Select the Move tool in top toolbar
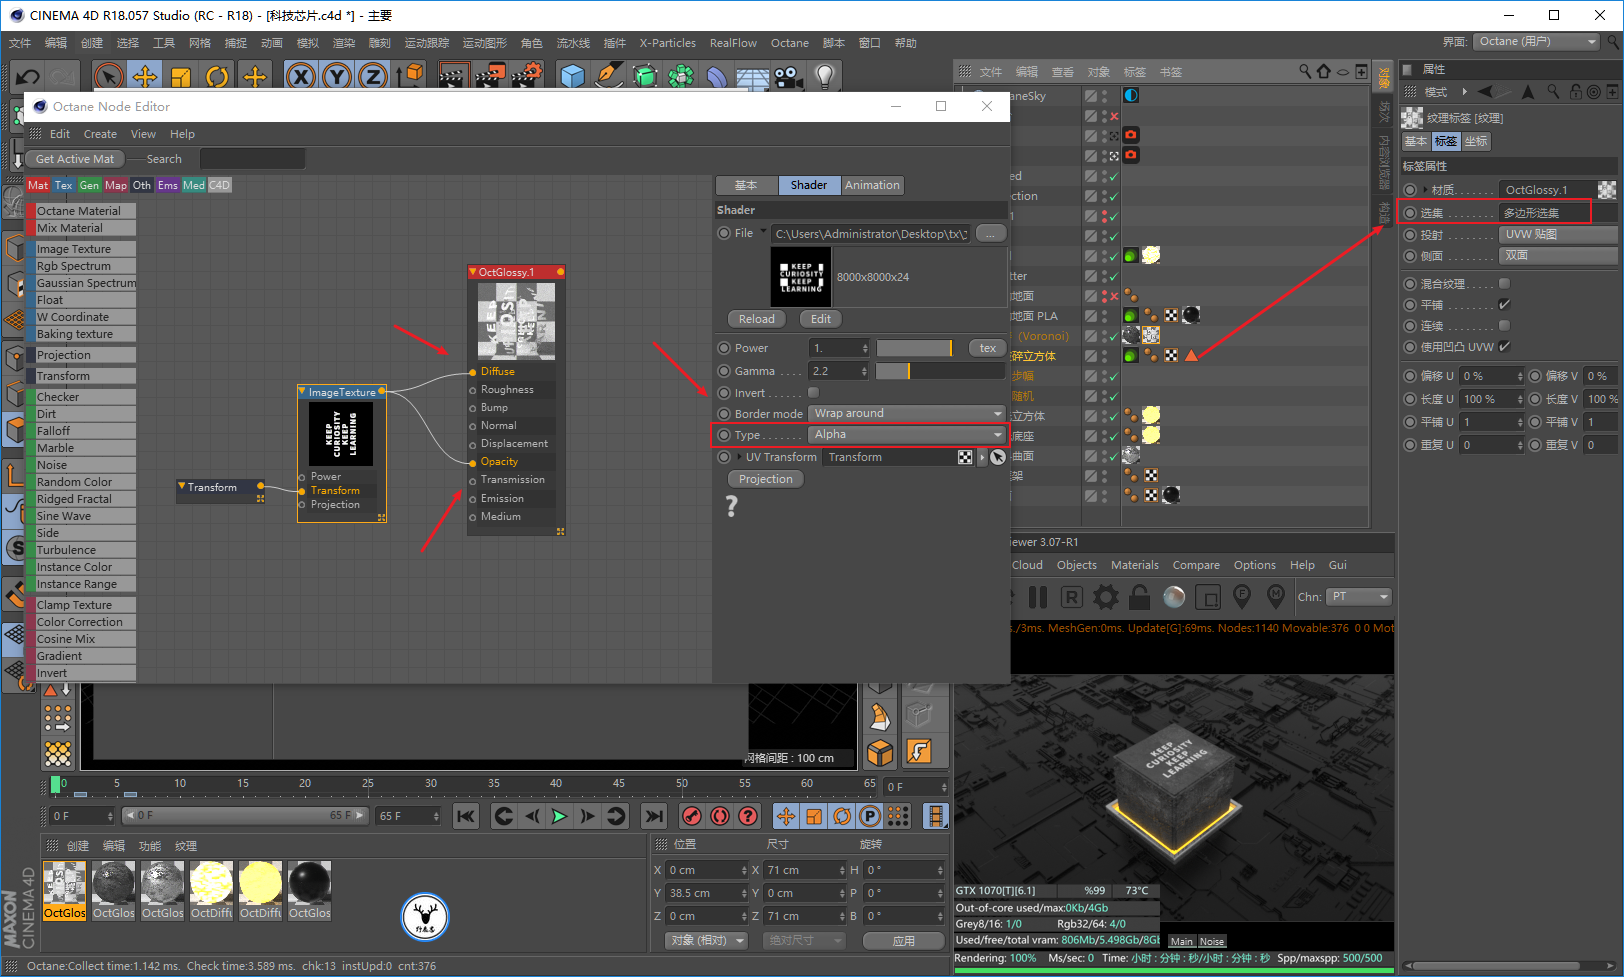The image size is (1624, 977). tap(145, 77)
